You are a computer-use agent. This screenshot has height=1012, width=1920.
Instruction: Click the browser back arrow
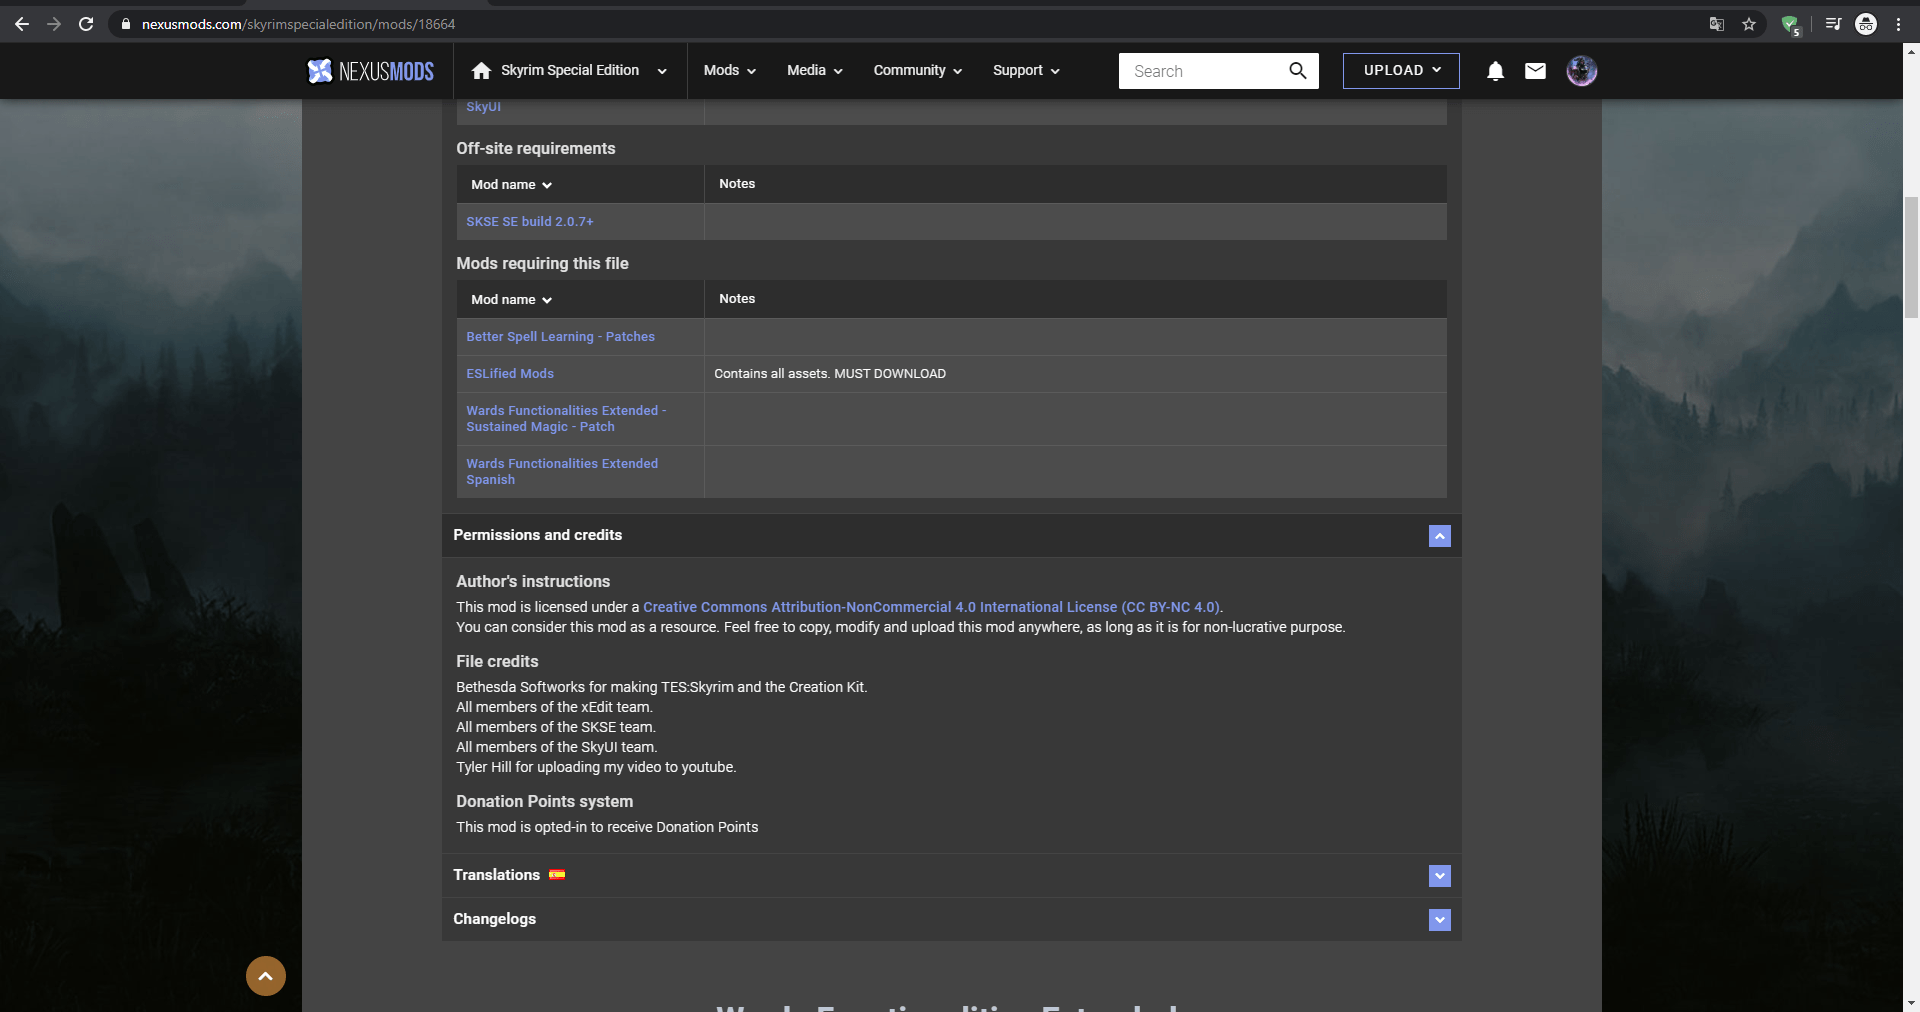coord(22,24)
